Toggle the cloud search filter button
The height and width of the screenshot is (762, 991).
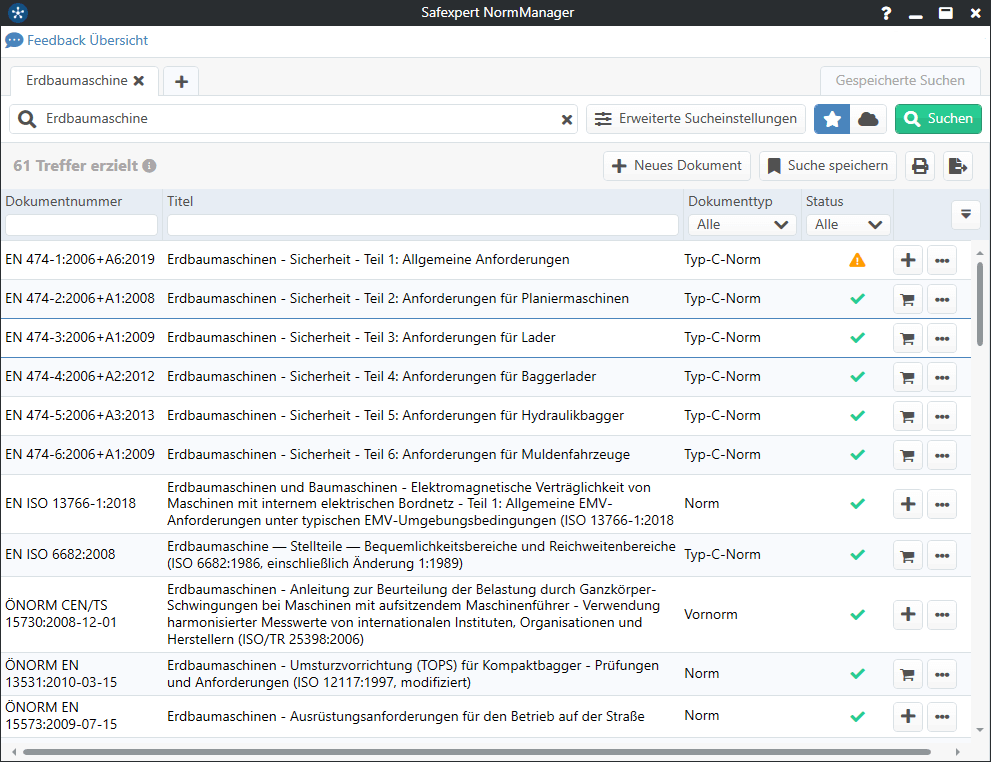click(x=868, y=119)
